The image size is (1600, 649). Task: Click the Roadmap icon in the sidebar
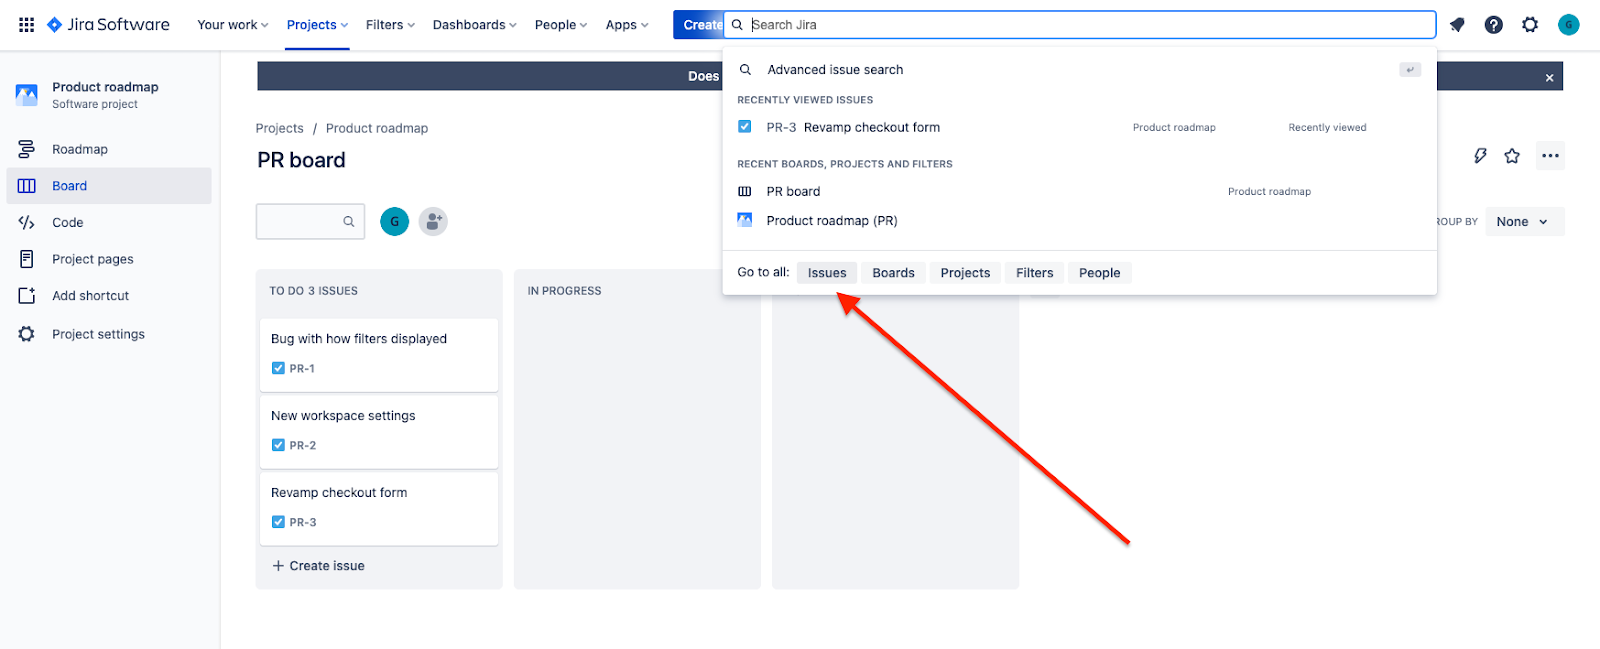coord(27,149)
